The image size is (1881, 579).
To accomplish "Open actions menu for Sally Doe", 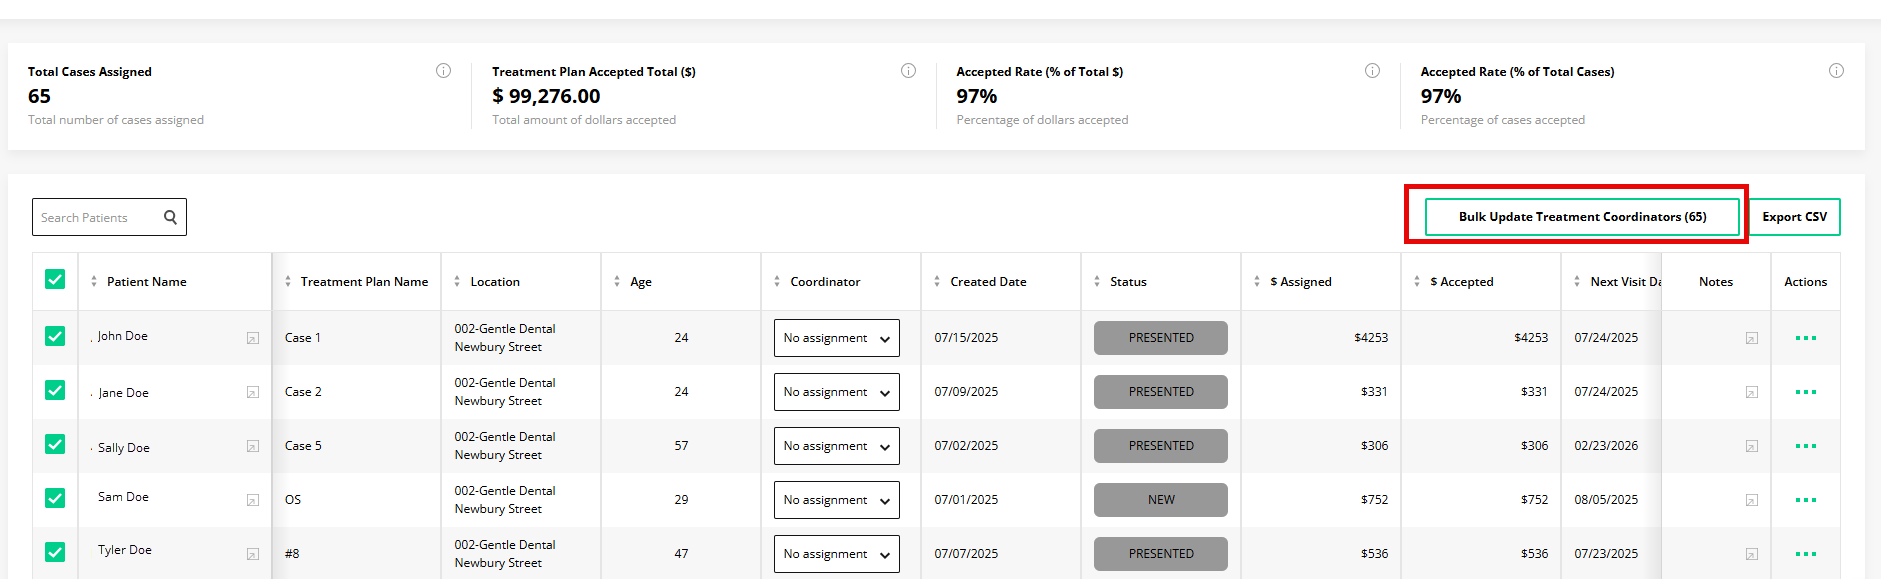I will coord(1806,446).
